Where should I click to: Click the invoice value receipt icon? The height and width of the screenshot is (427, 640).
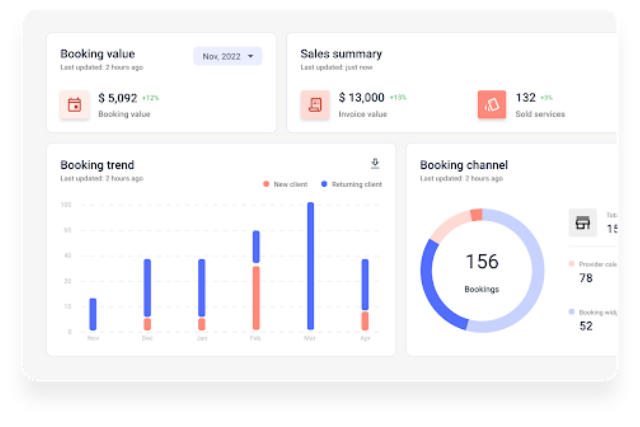tap(315, 105)
